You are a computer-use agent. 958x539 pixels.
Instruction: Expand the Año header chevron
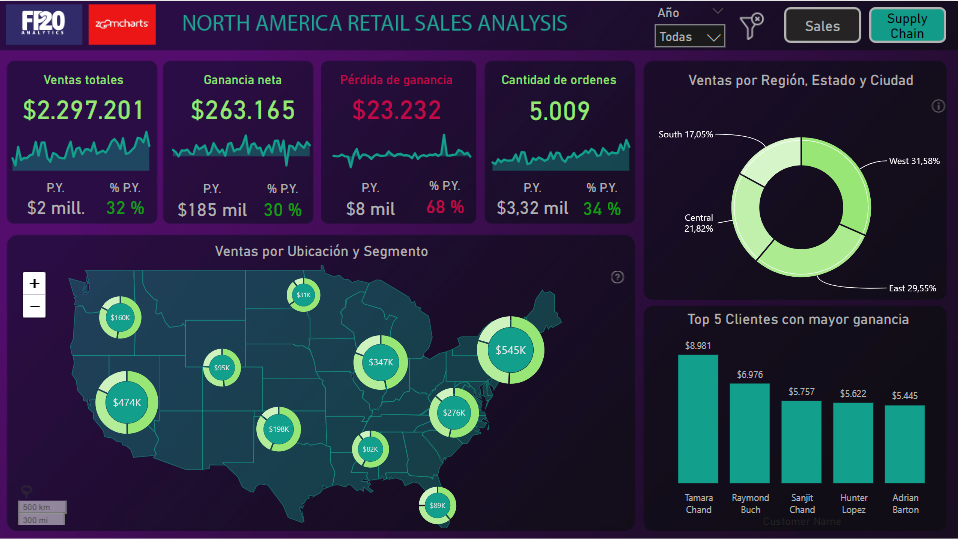coord(716,12)
